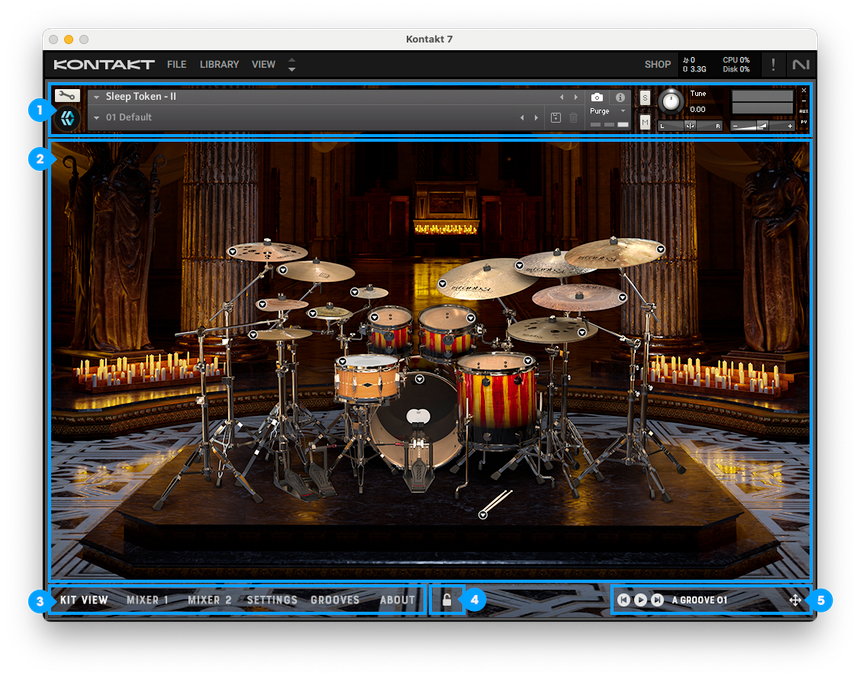Click the instrument volume slider

coord(762,126)
